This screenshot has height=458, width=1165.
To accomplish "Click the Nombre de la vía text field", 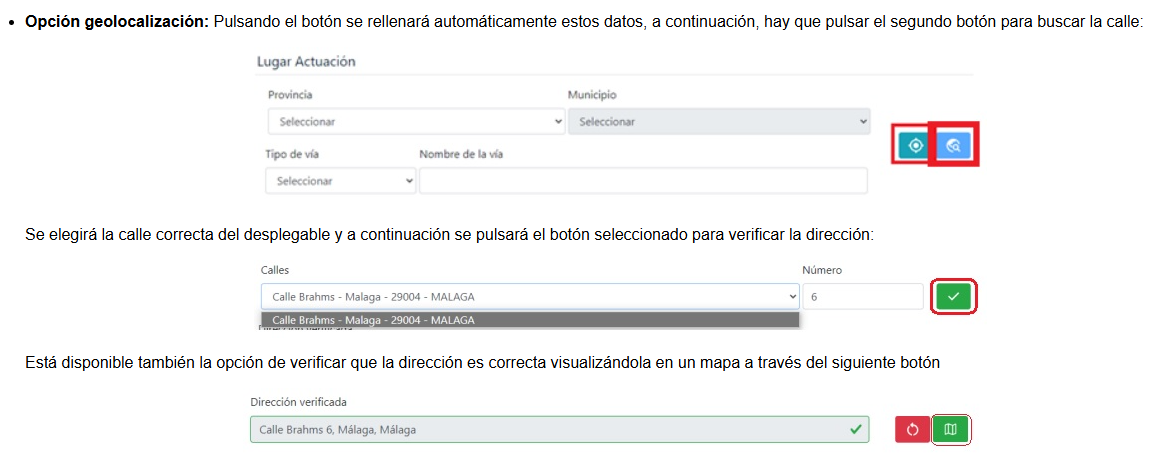I will pos(642,181).
